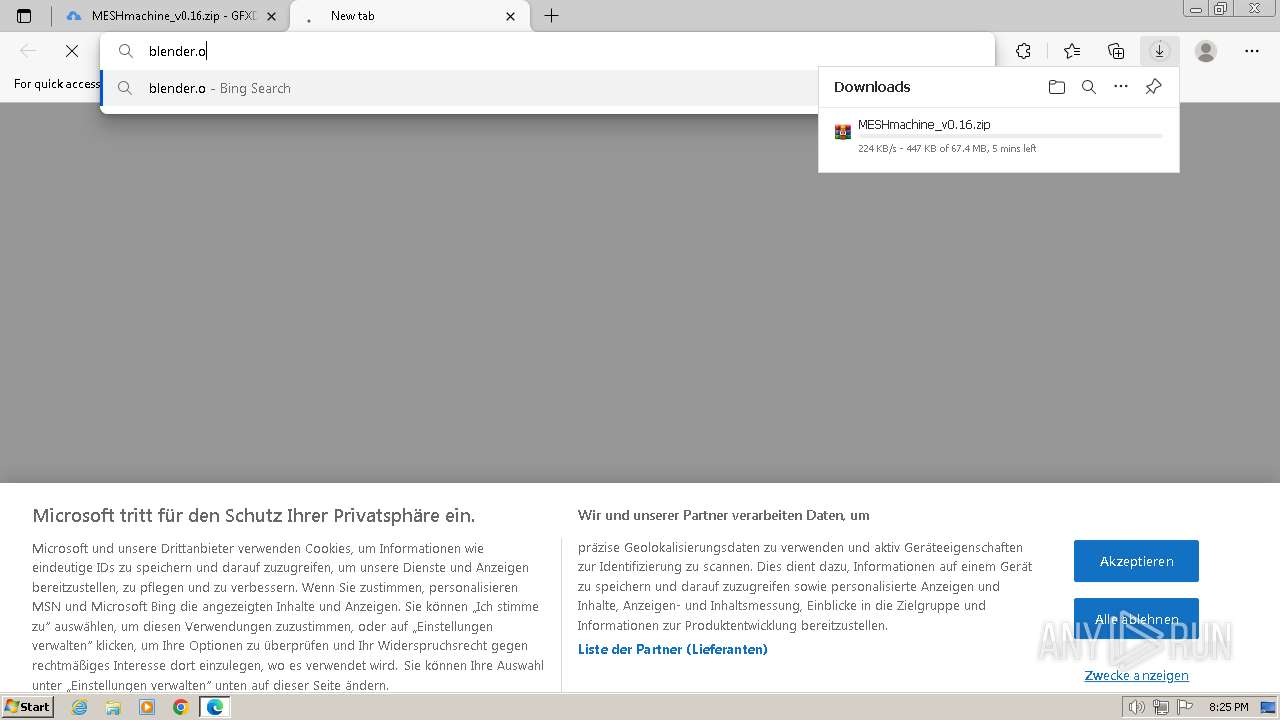Close the New tab tab
Viewport: 1280px width, 720px height.
tap(511, 16)
